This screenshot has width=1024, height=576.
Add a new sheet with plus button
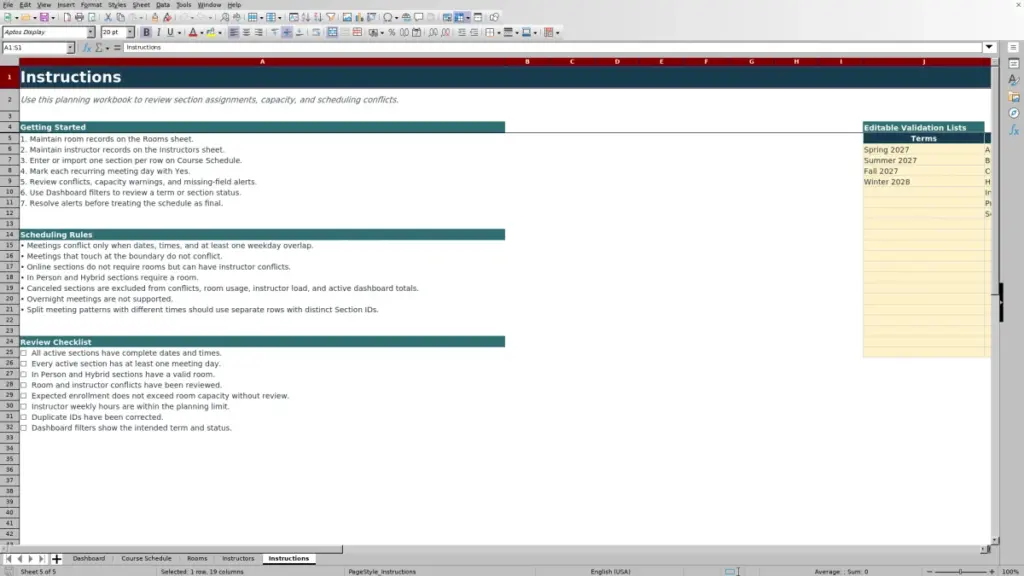[57, 559]
